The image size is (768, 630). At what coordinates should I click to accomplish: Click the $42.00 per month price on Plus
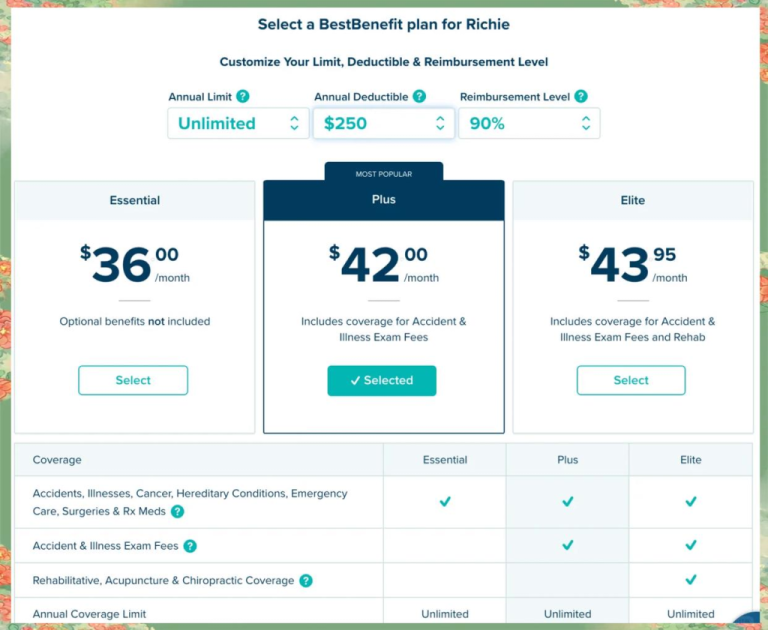click(x=384, y=265)
